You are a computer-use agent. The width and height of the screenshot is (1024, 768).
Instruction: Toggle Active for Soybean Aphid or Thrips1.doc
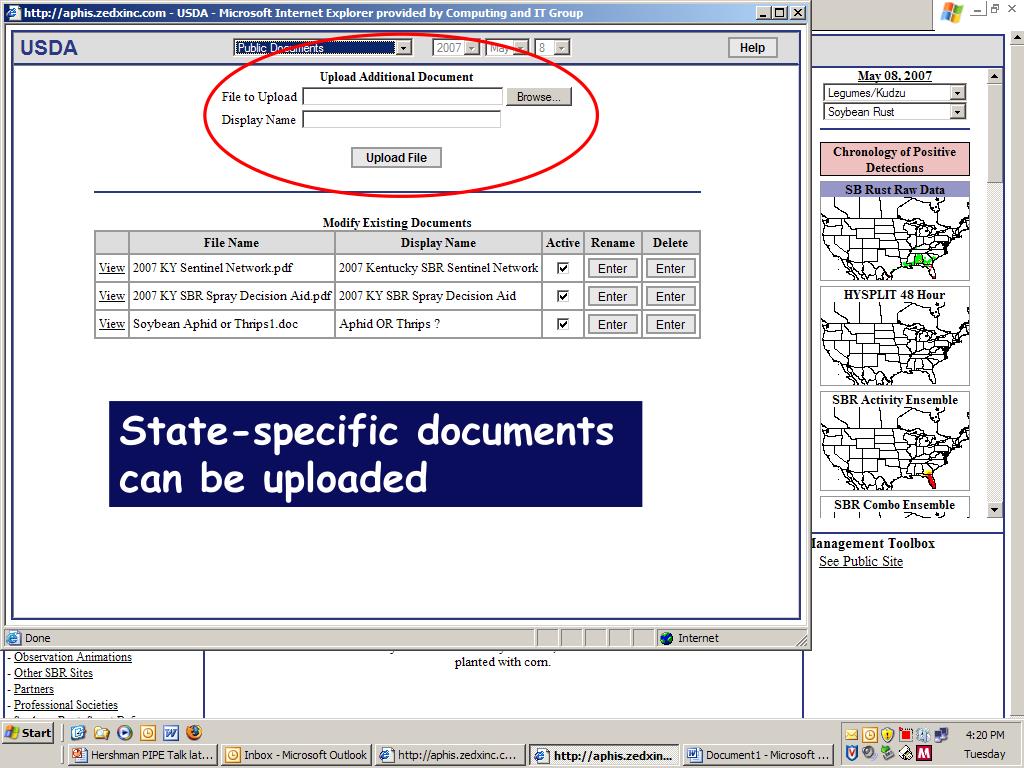click(x=562, y=324)
